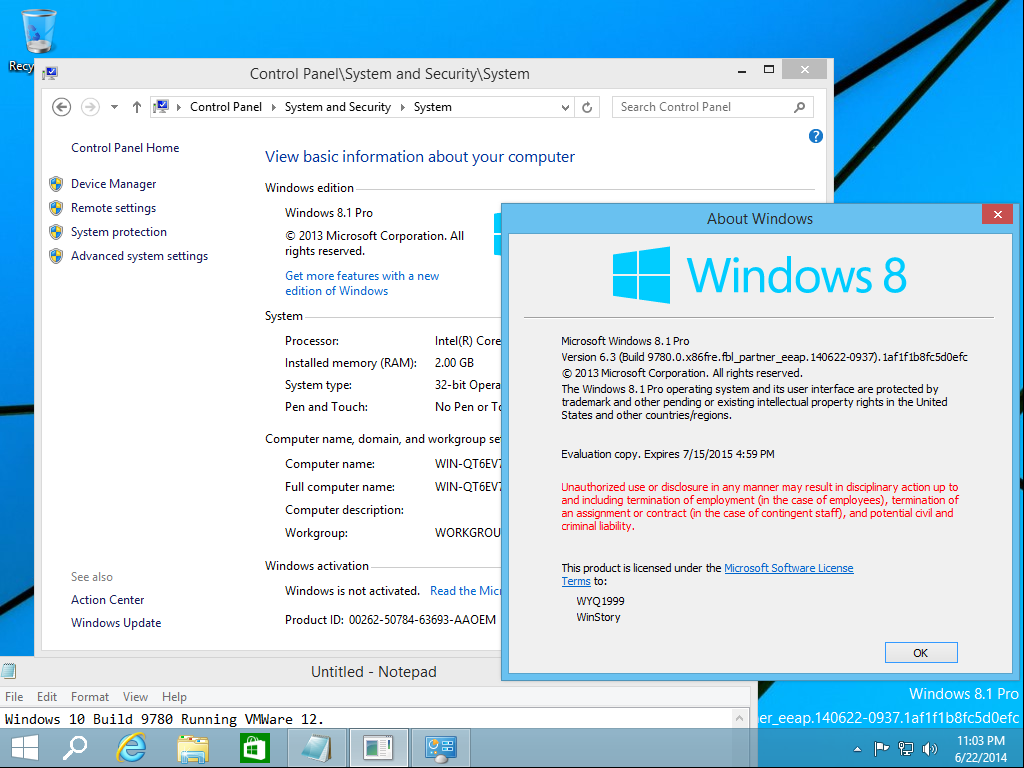Open Control Panel Home link
Image resolution: width=1024 pixels, height=768 pixels.
pyautogui.click(x=125, y=148)
